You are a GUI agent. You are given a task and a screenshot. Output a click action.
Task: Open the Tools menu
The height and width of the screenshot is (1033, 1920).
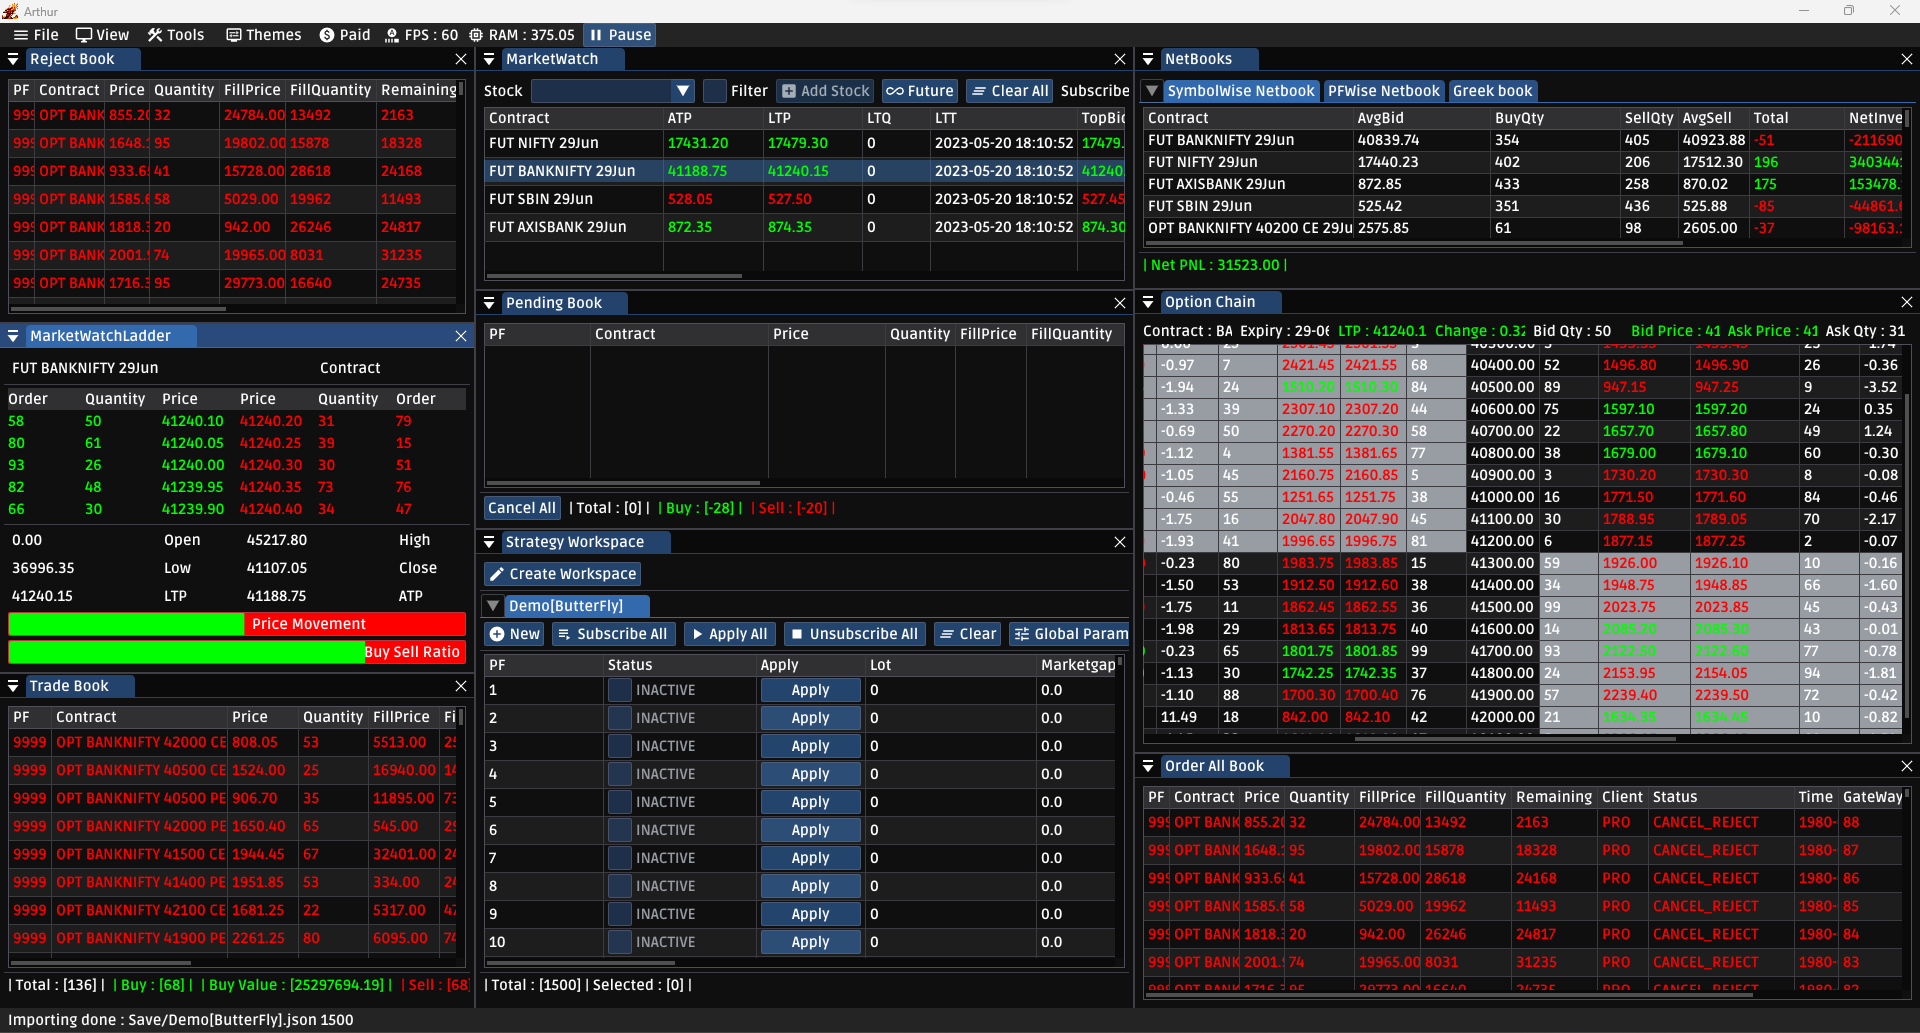[x=176, y=35]
